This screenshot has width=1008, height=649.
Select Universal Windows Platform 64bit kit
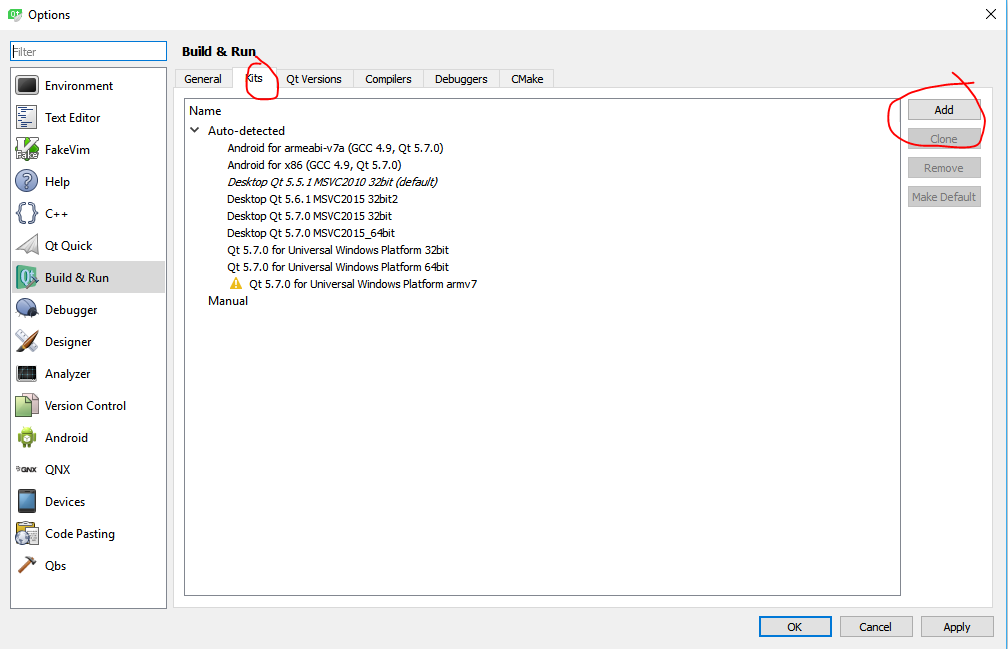tap(338, 267)
